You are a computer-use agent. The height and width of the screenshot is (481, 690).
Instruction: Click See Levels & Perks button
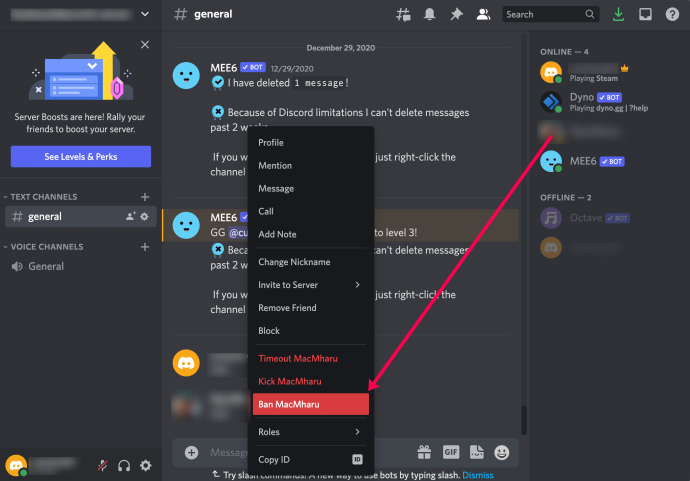point(81,157)
